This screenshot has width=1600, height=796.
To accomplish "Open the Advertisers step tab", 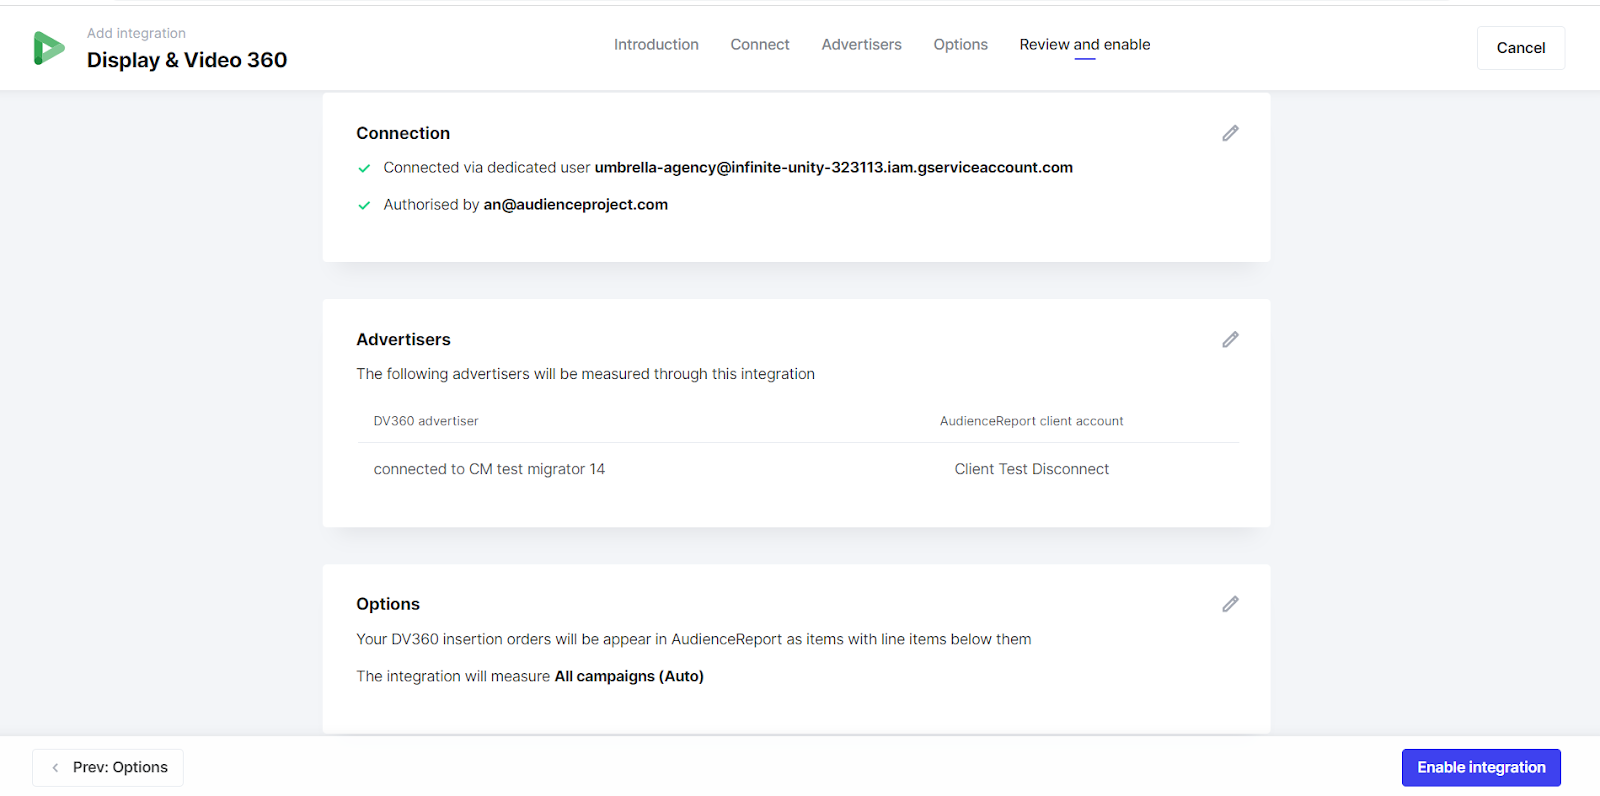I will pos(861,45).
